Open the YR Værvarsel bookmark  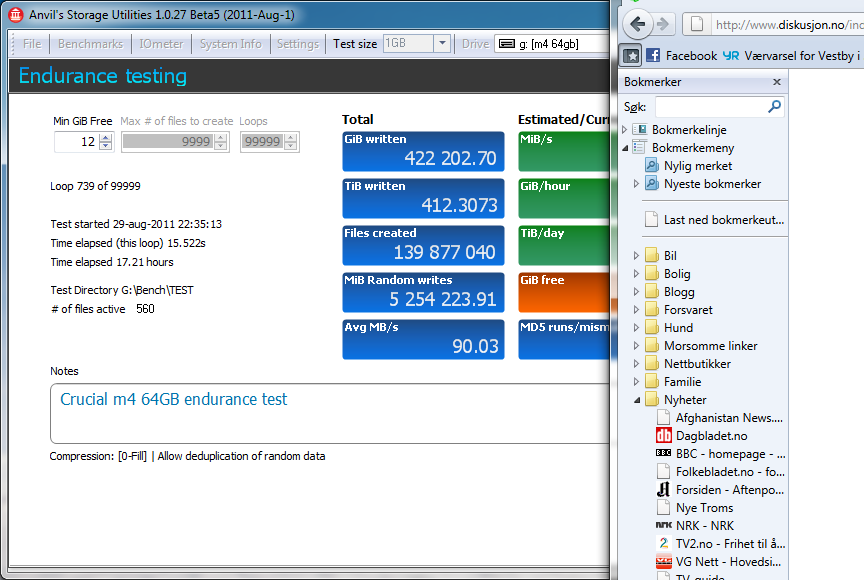click(x=792, y=56)
